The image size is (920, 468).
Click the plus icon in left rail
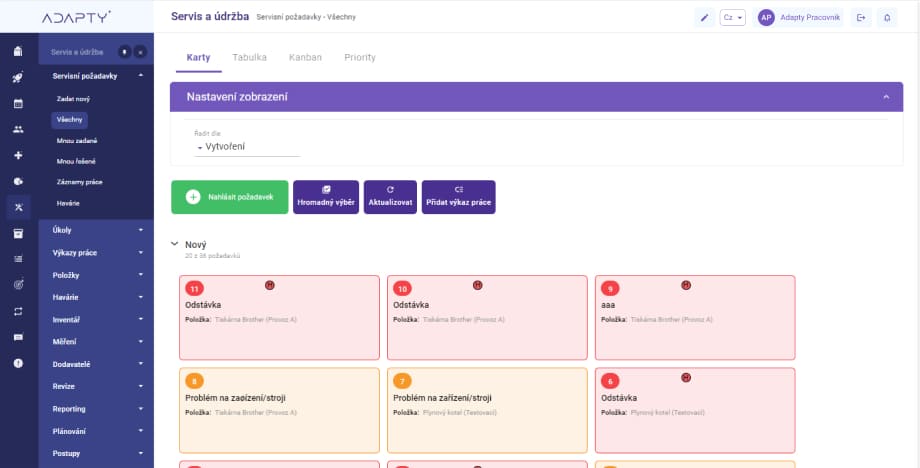coord(18,155)
